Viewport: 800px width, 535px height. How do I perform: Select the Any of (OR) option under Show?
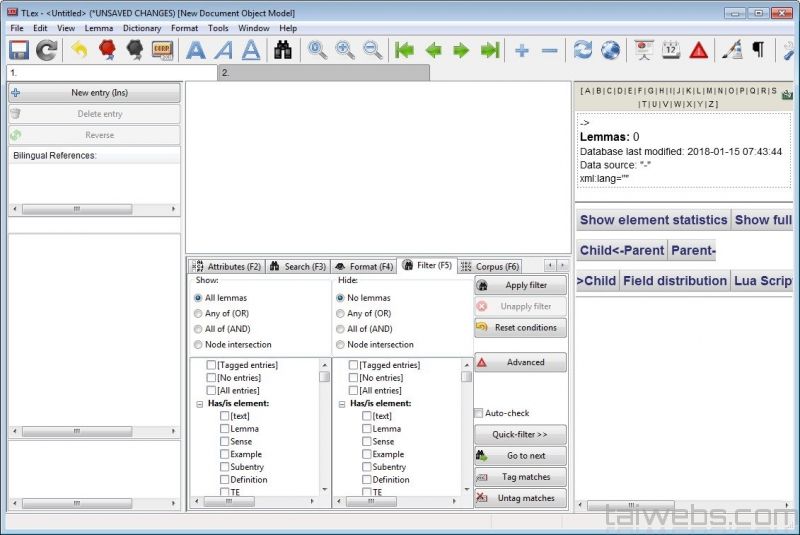(198, 313)
